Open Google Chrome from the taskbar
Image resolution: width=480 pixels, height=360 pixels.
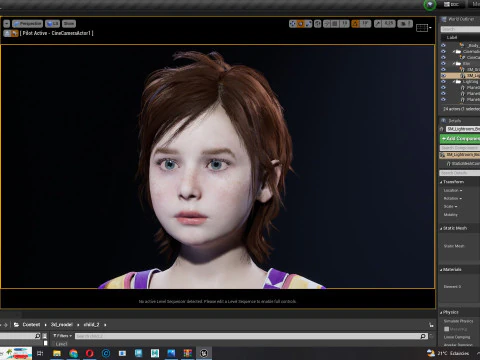pos(73,353)
